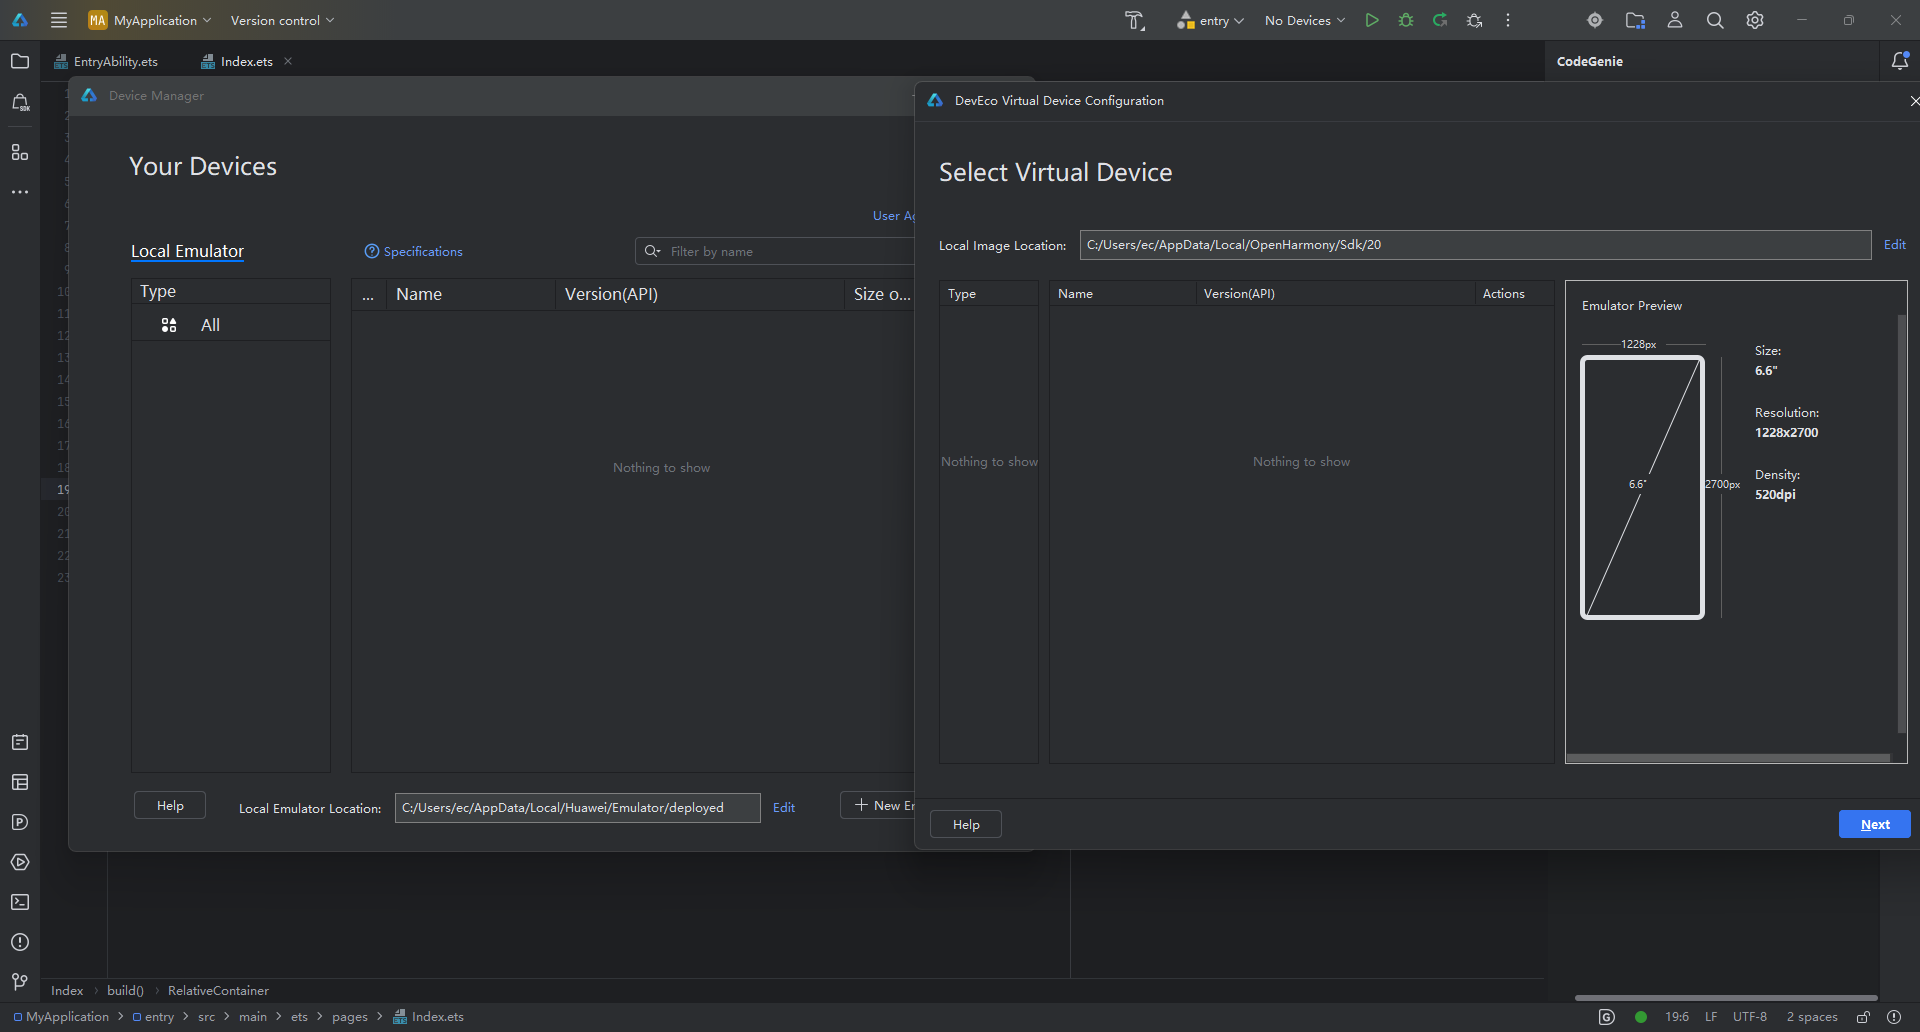Viewport: 1920px width, 1032px height.
Task: Click Edit beside Local Image Location
Action: pos(1894,245)
